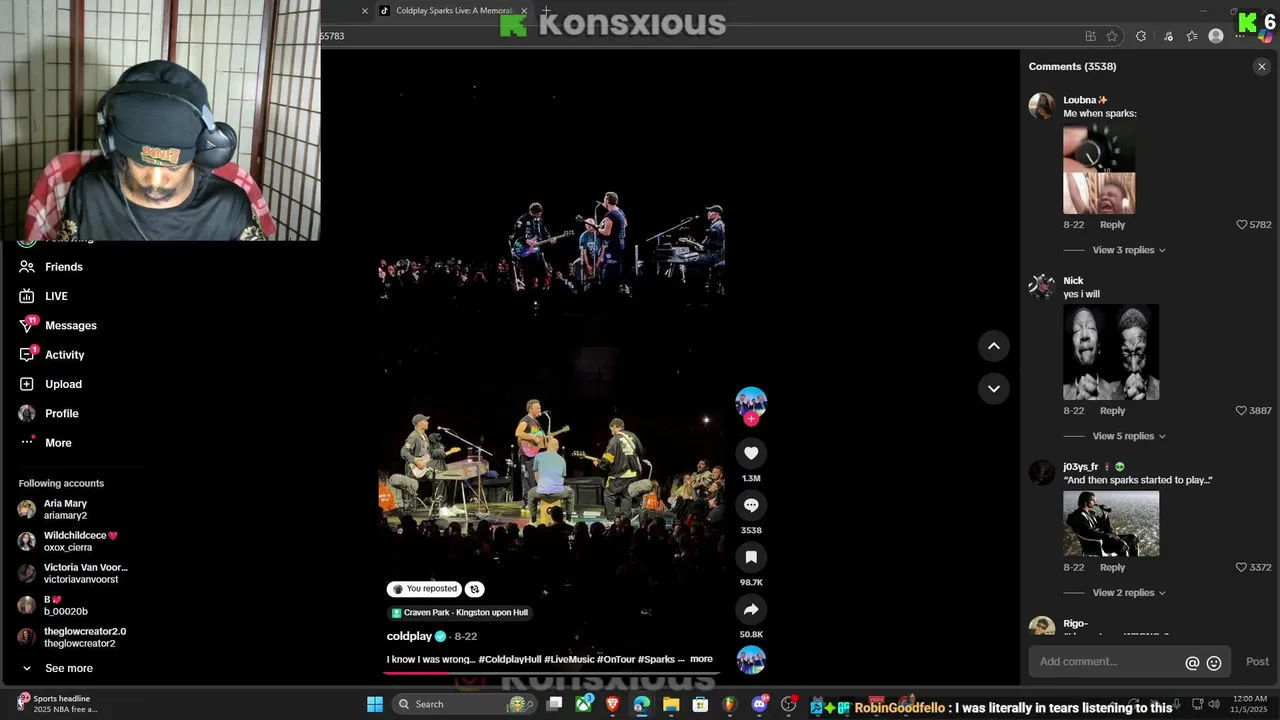Open Aria Mary following account

pos(70,509)
